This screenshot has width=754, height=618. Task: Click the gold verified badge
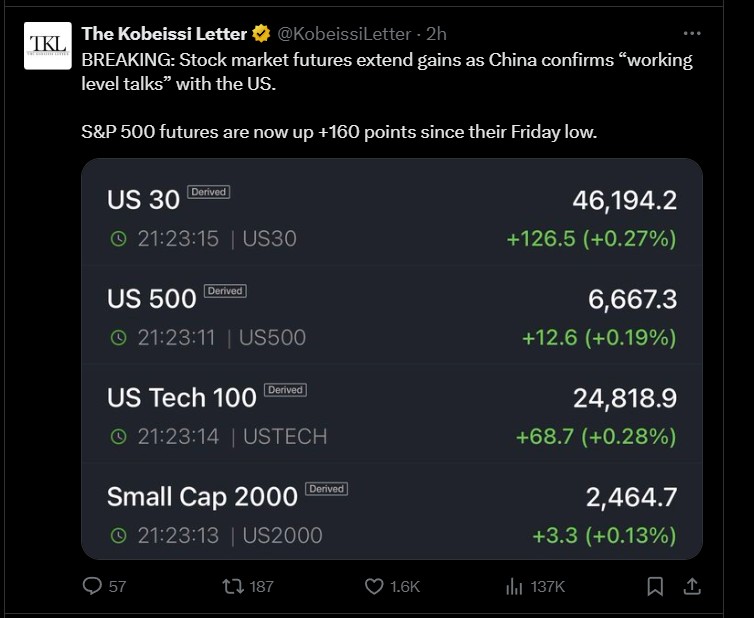261,34
